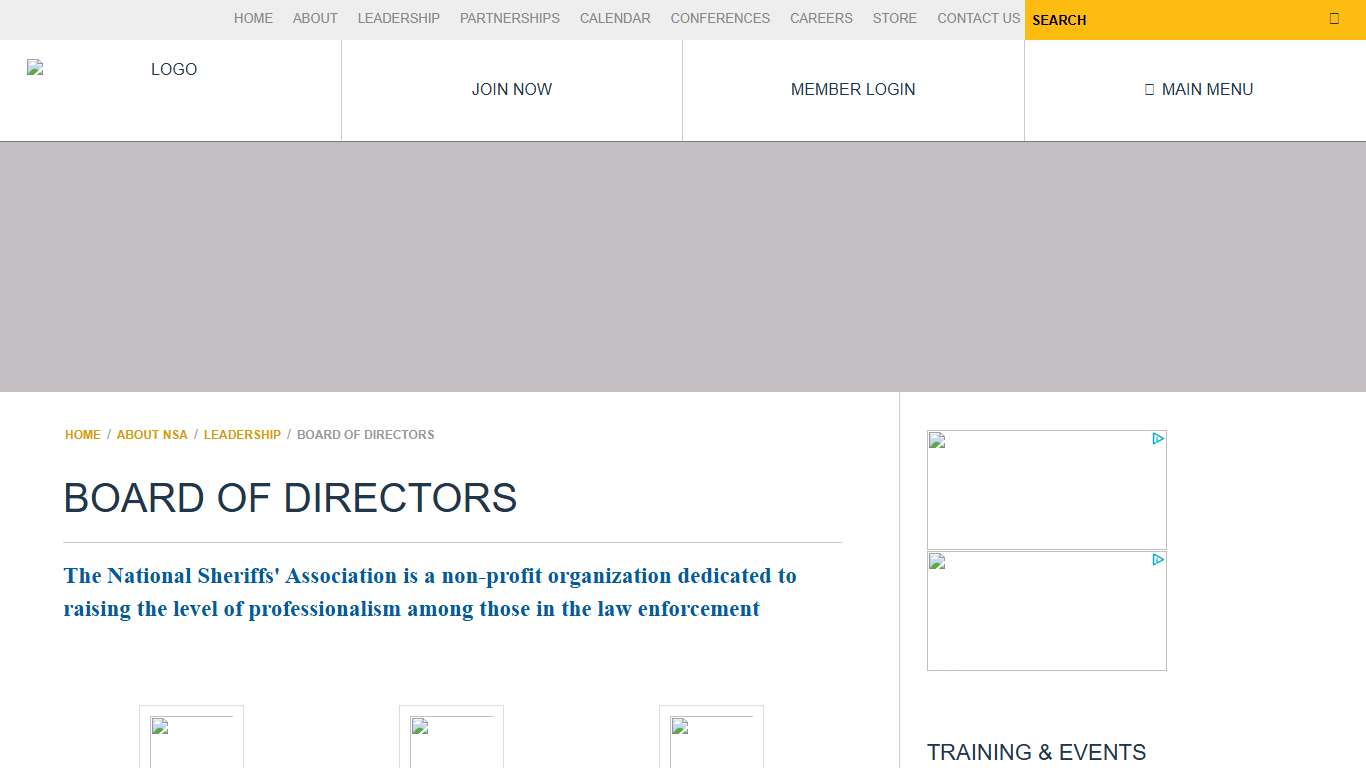Open the LEADERSHIP navigation menu

(398, 18)
